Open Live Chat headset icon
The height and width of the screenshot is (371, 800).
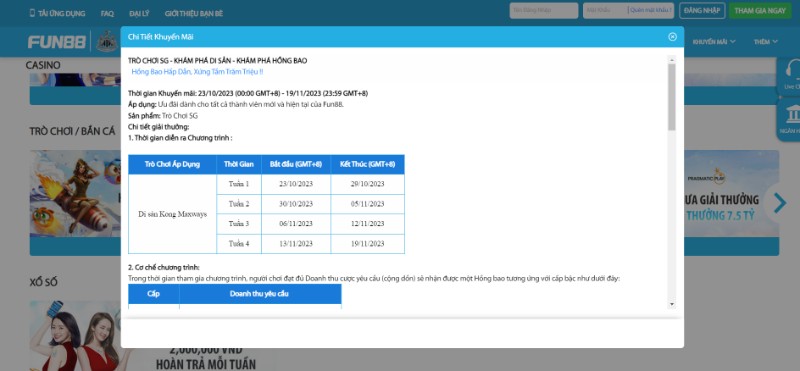[792, 71]
